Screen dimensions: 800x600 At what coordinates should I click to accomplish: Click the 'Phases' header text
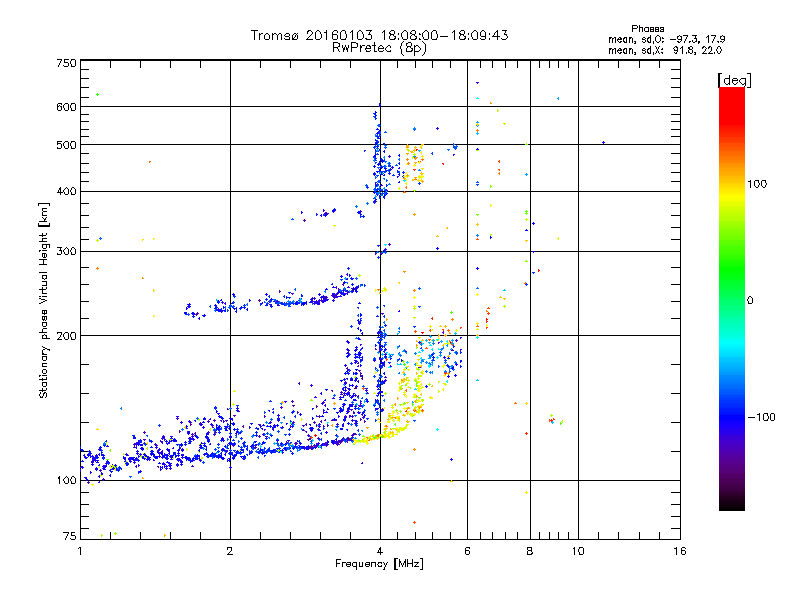[647, 29]
